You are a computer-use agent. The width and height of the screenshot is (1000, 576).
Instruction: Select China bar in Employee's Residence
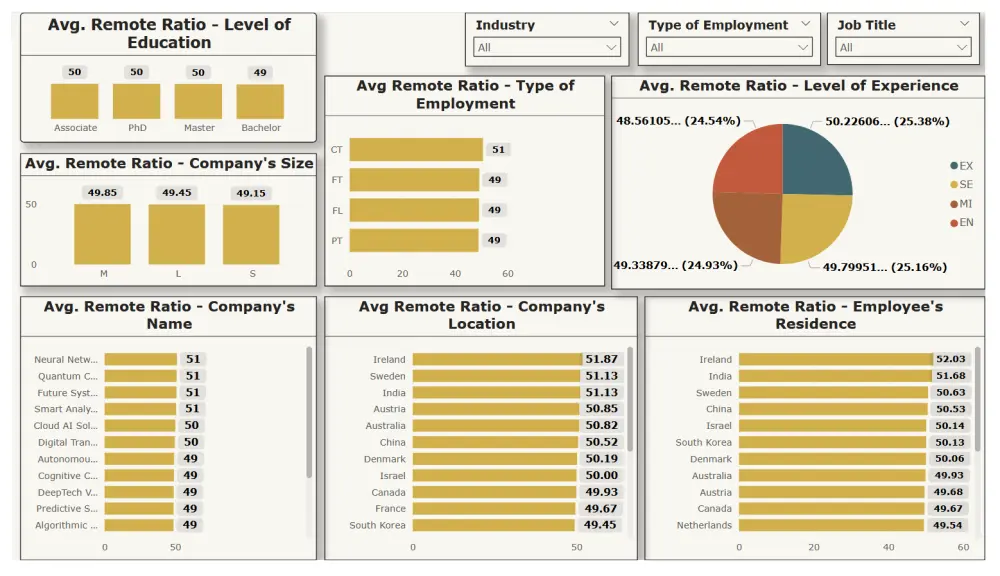(x=833, y=409)
